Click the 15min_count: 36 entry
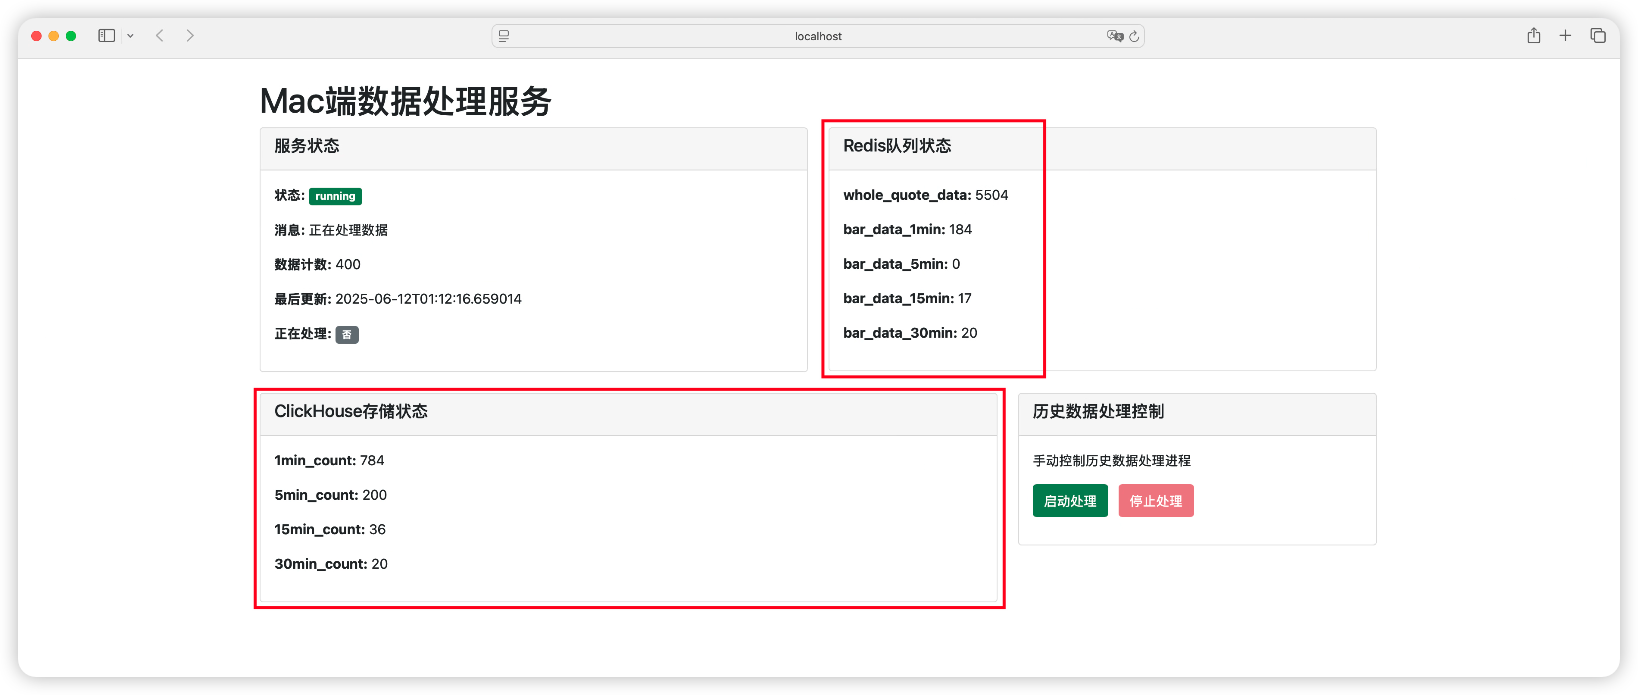1638x695 pixels. [330, 529]
